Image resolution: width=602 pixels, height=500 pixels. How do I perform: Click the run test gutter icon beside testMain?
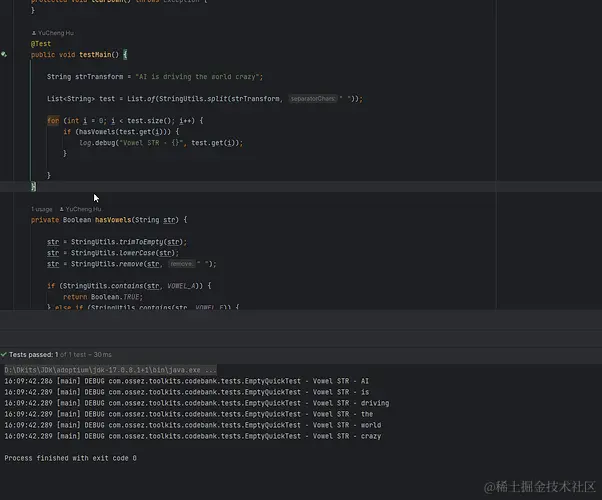click(x=4, y=55)
